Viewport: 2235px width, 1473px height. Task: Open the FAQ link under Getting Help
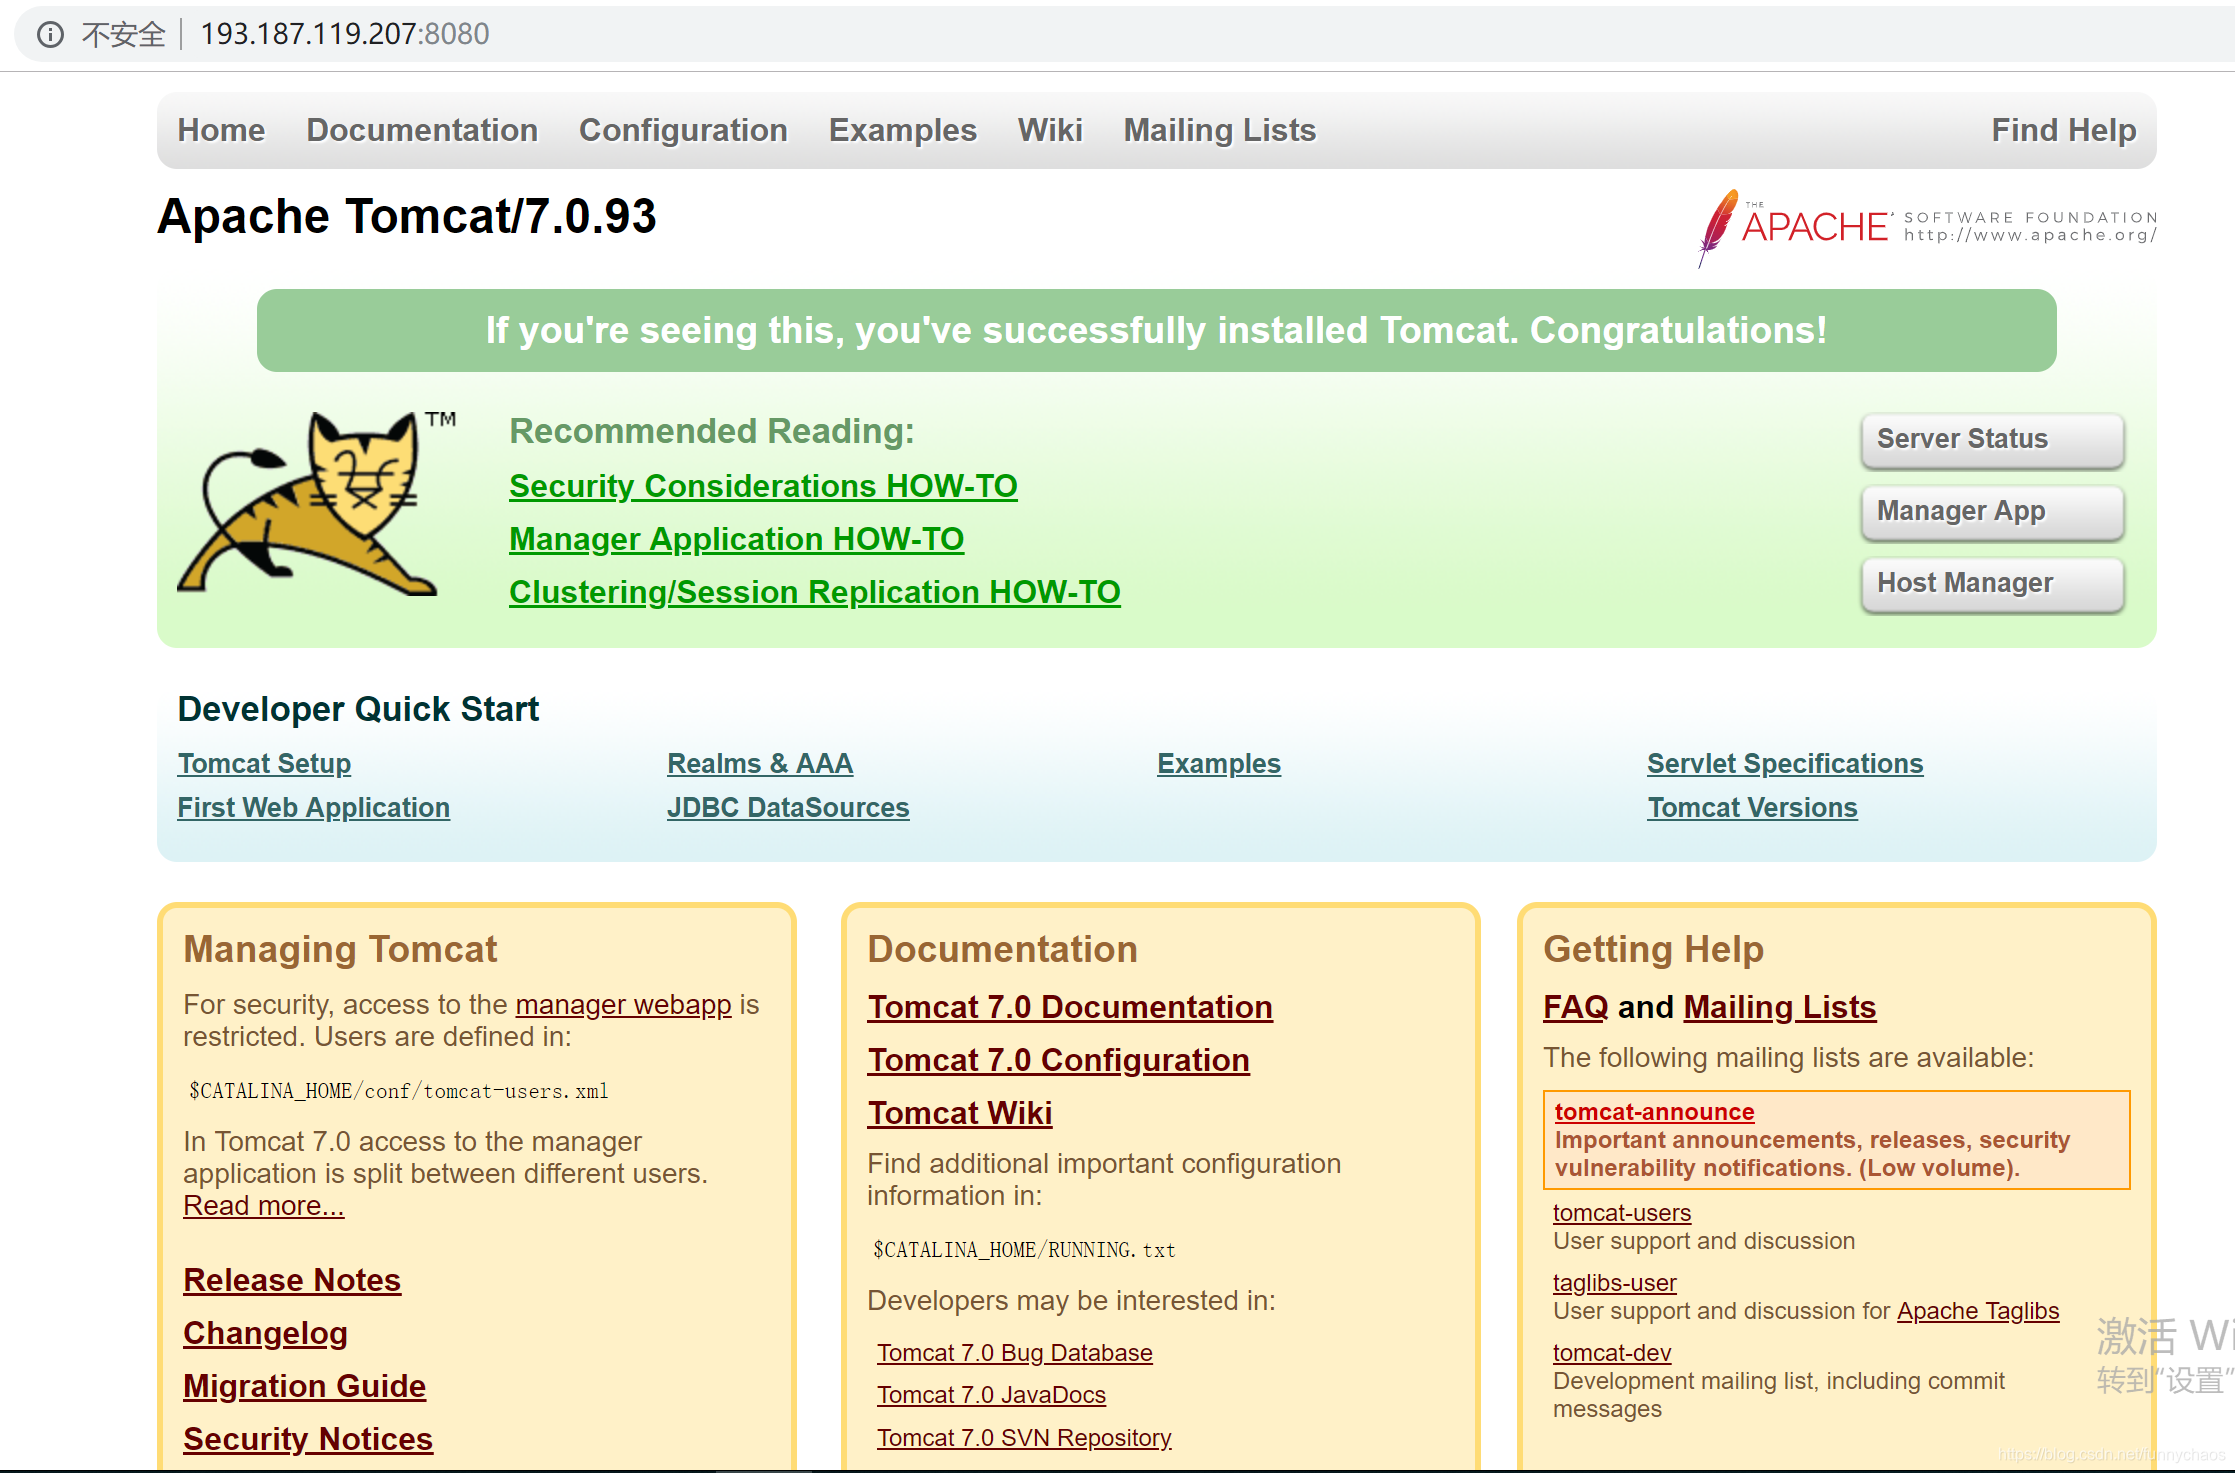1576,1008
